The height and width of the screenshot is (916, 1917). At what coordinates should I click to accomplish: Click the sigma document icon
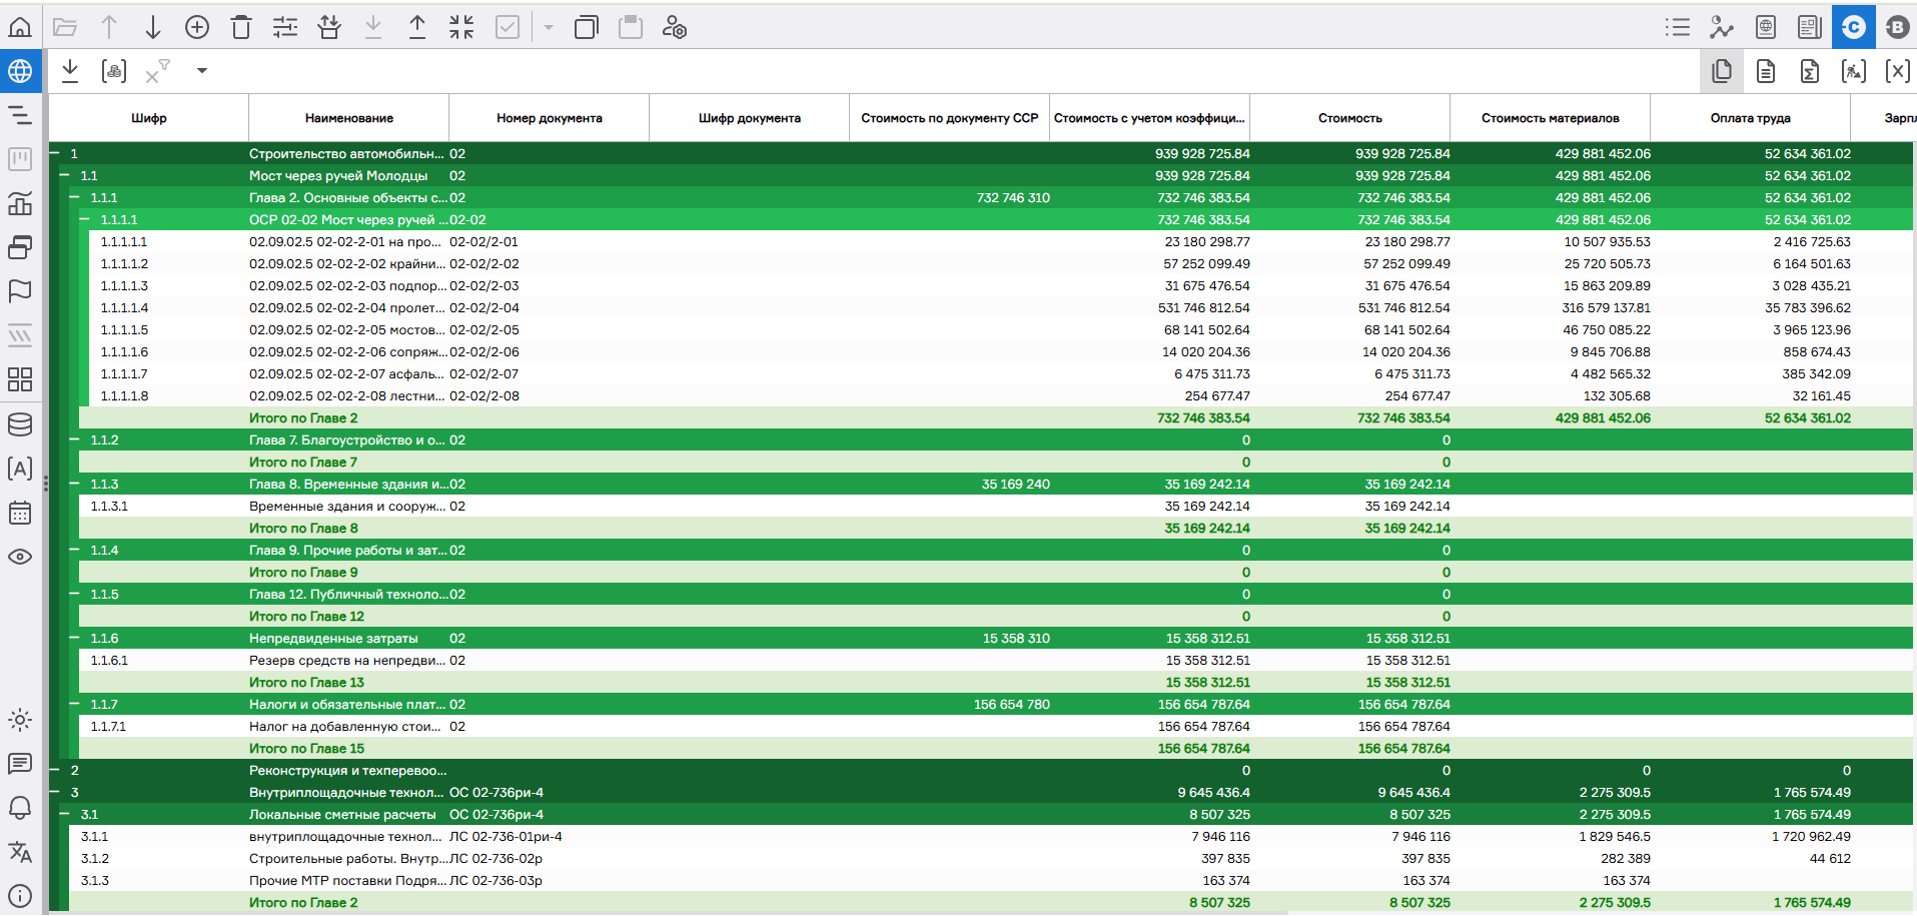pos(1809,71)
